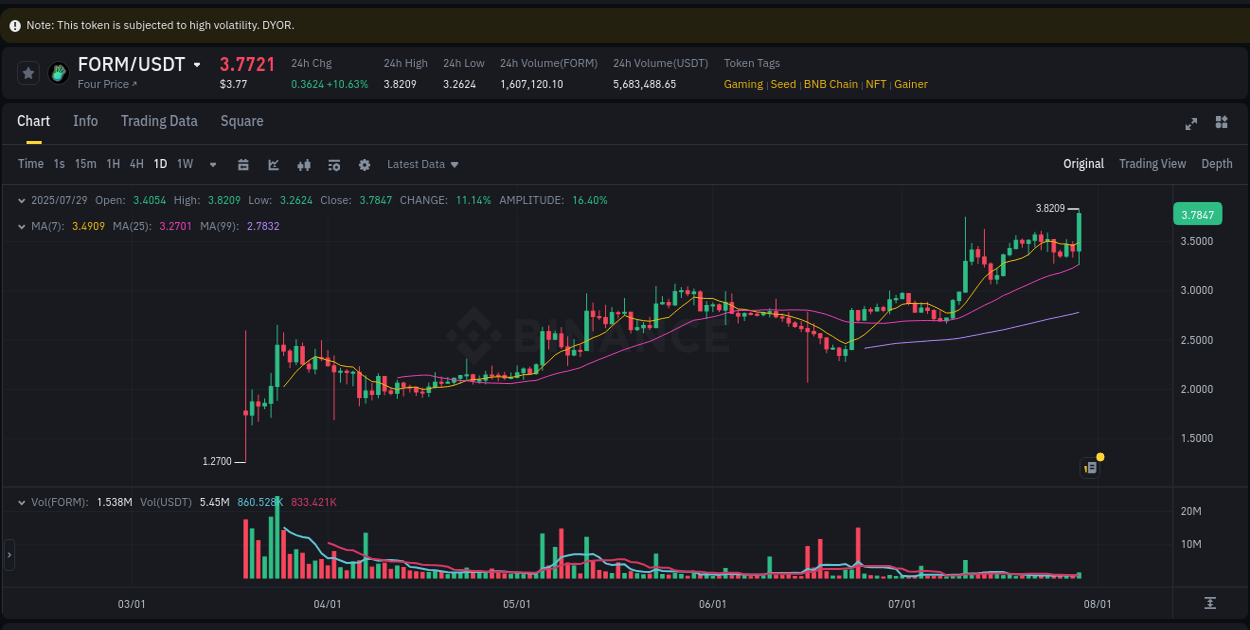
Task: Open the panel layout switcher icon
Action: 1221,123
